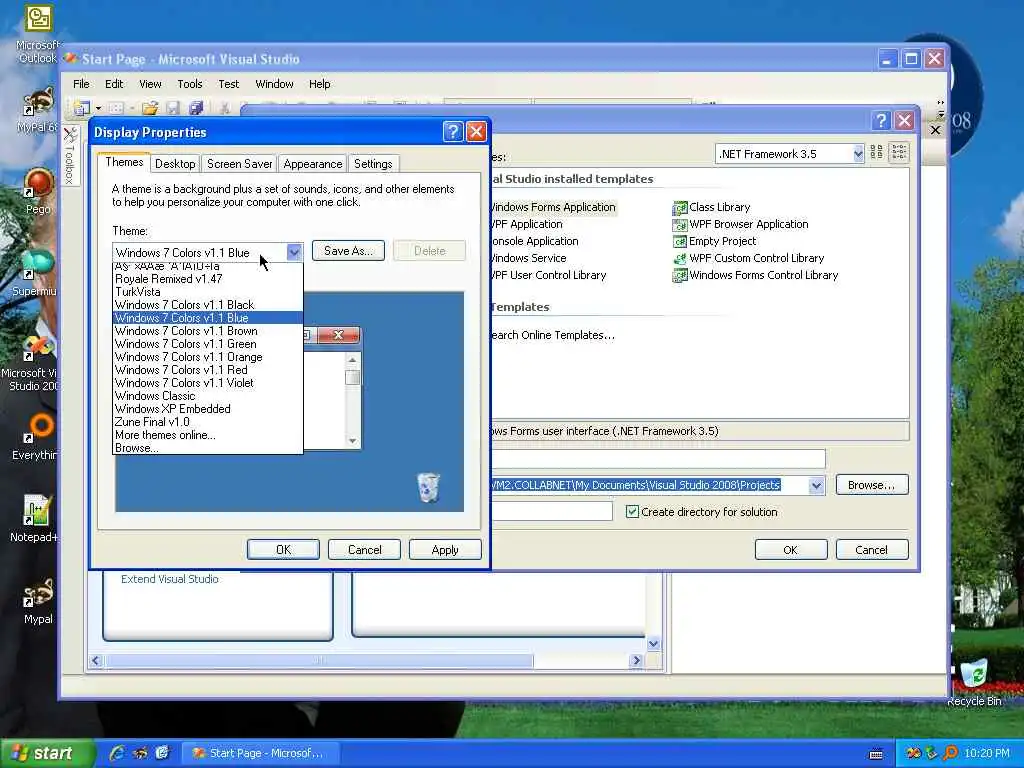The height and width of the screenshot is (768, 1024).
Task: Select the WPF Browser Application template
Action: [741, 224]
